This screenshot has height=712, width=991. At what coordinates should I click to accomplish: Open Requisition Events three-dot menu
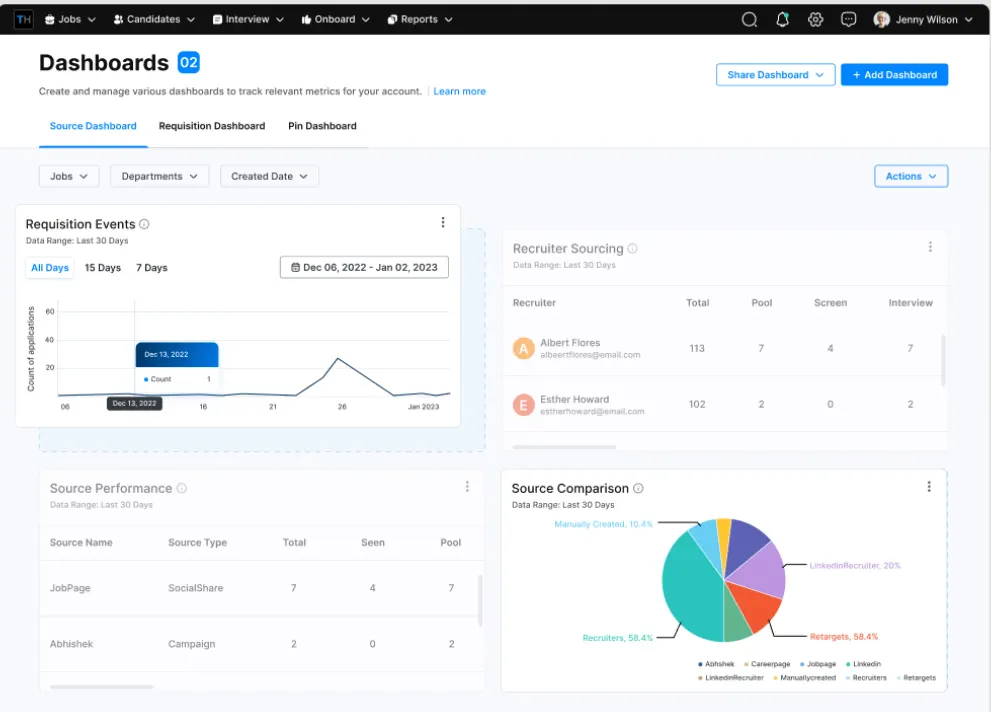point(443,222)
